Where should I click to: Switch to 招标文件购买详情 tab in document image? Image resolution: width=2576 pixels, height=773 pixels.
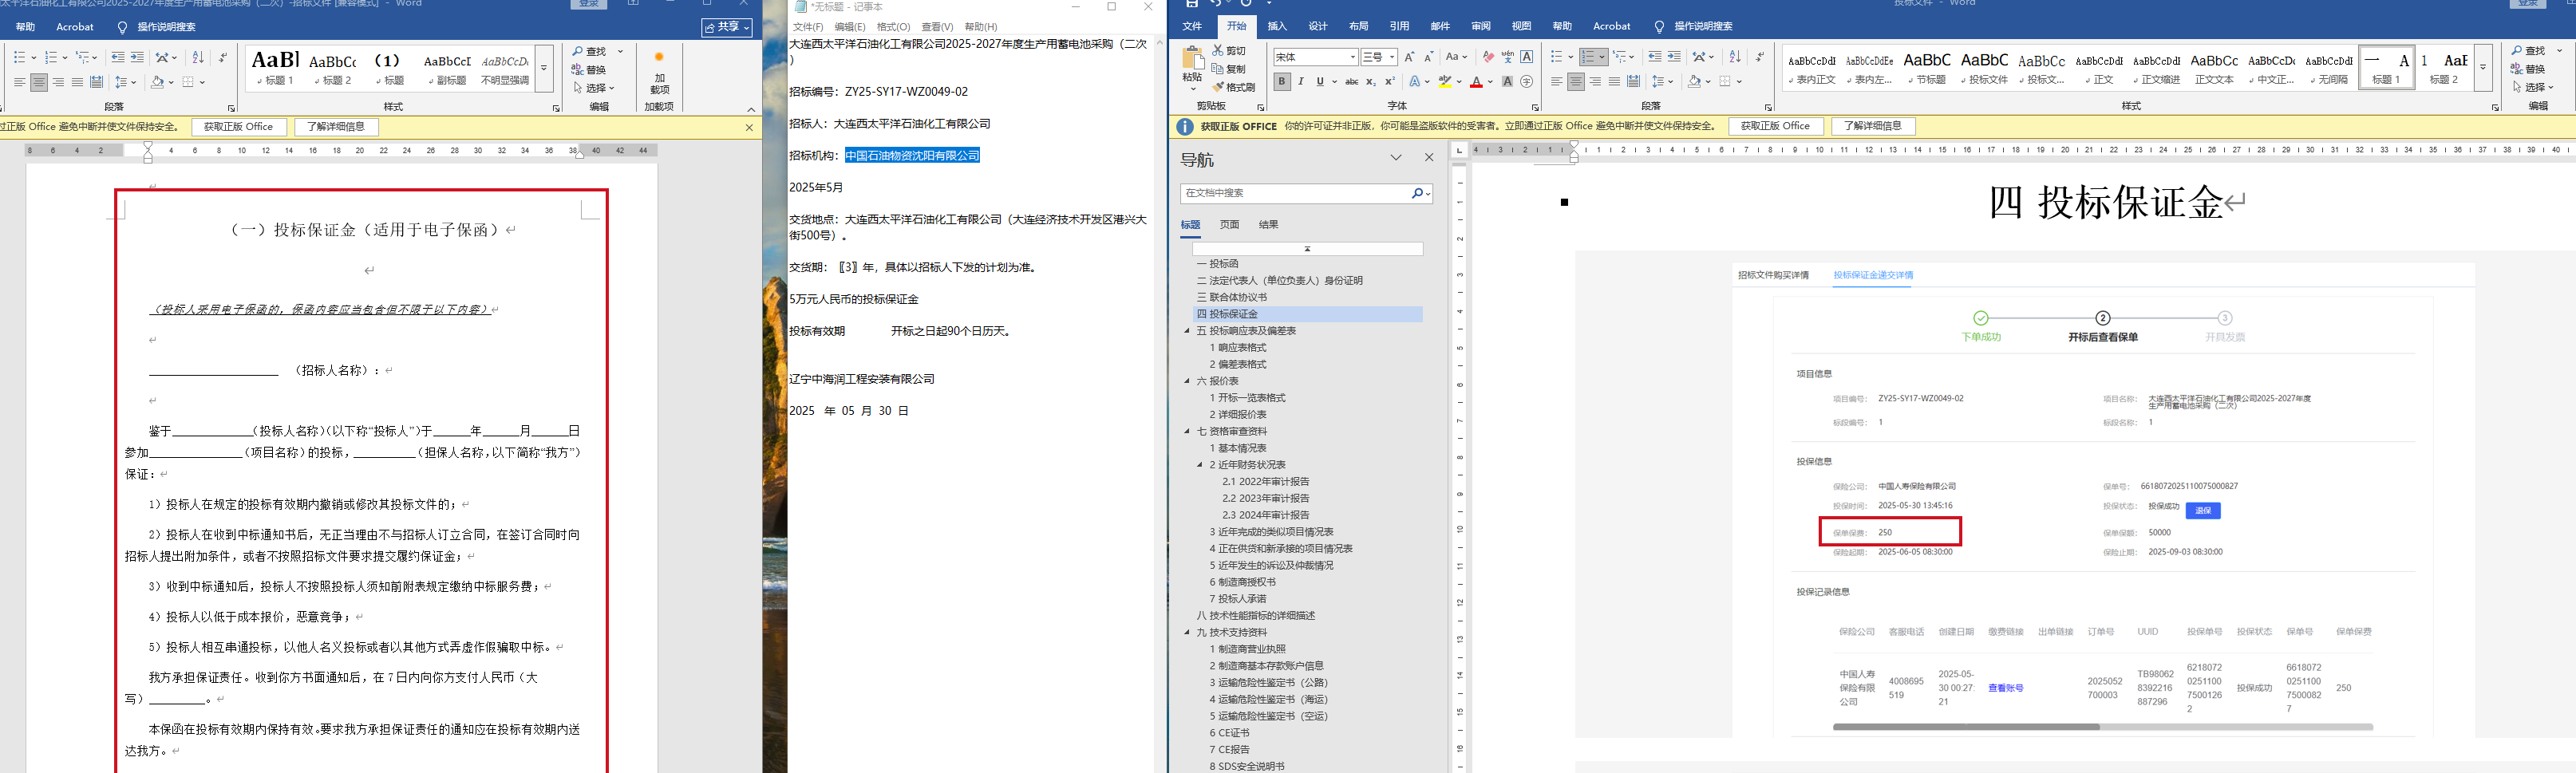coord(1773,275)
